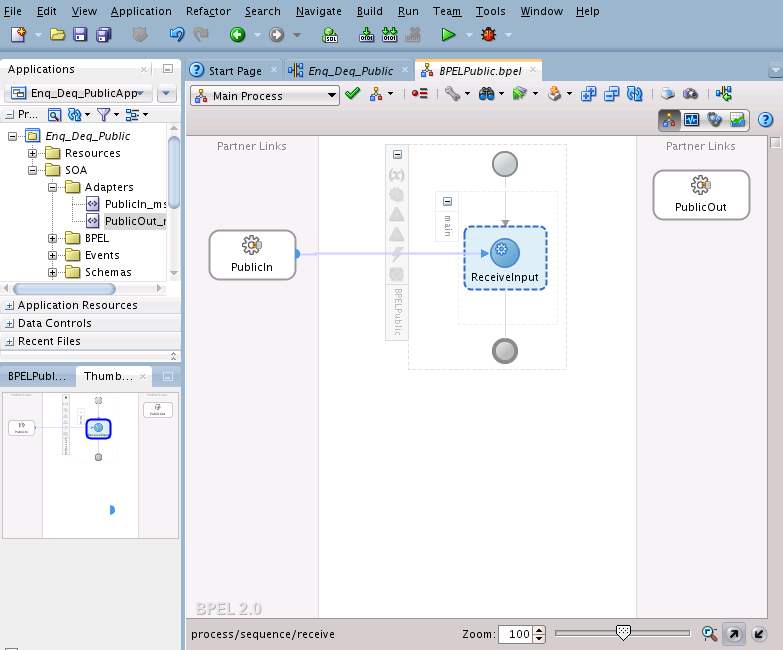The width and height of the screenshot is (783, 650).
Task: Click the Zoom slider handle
Action: click(x=623, y=633)
